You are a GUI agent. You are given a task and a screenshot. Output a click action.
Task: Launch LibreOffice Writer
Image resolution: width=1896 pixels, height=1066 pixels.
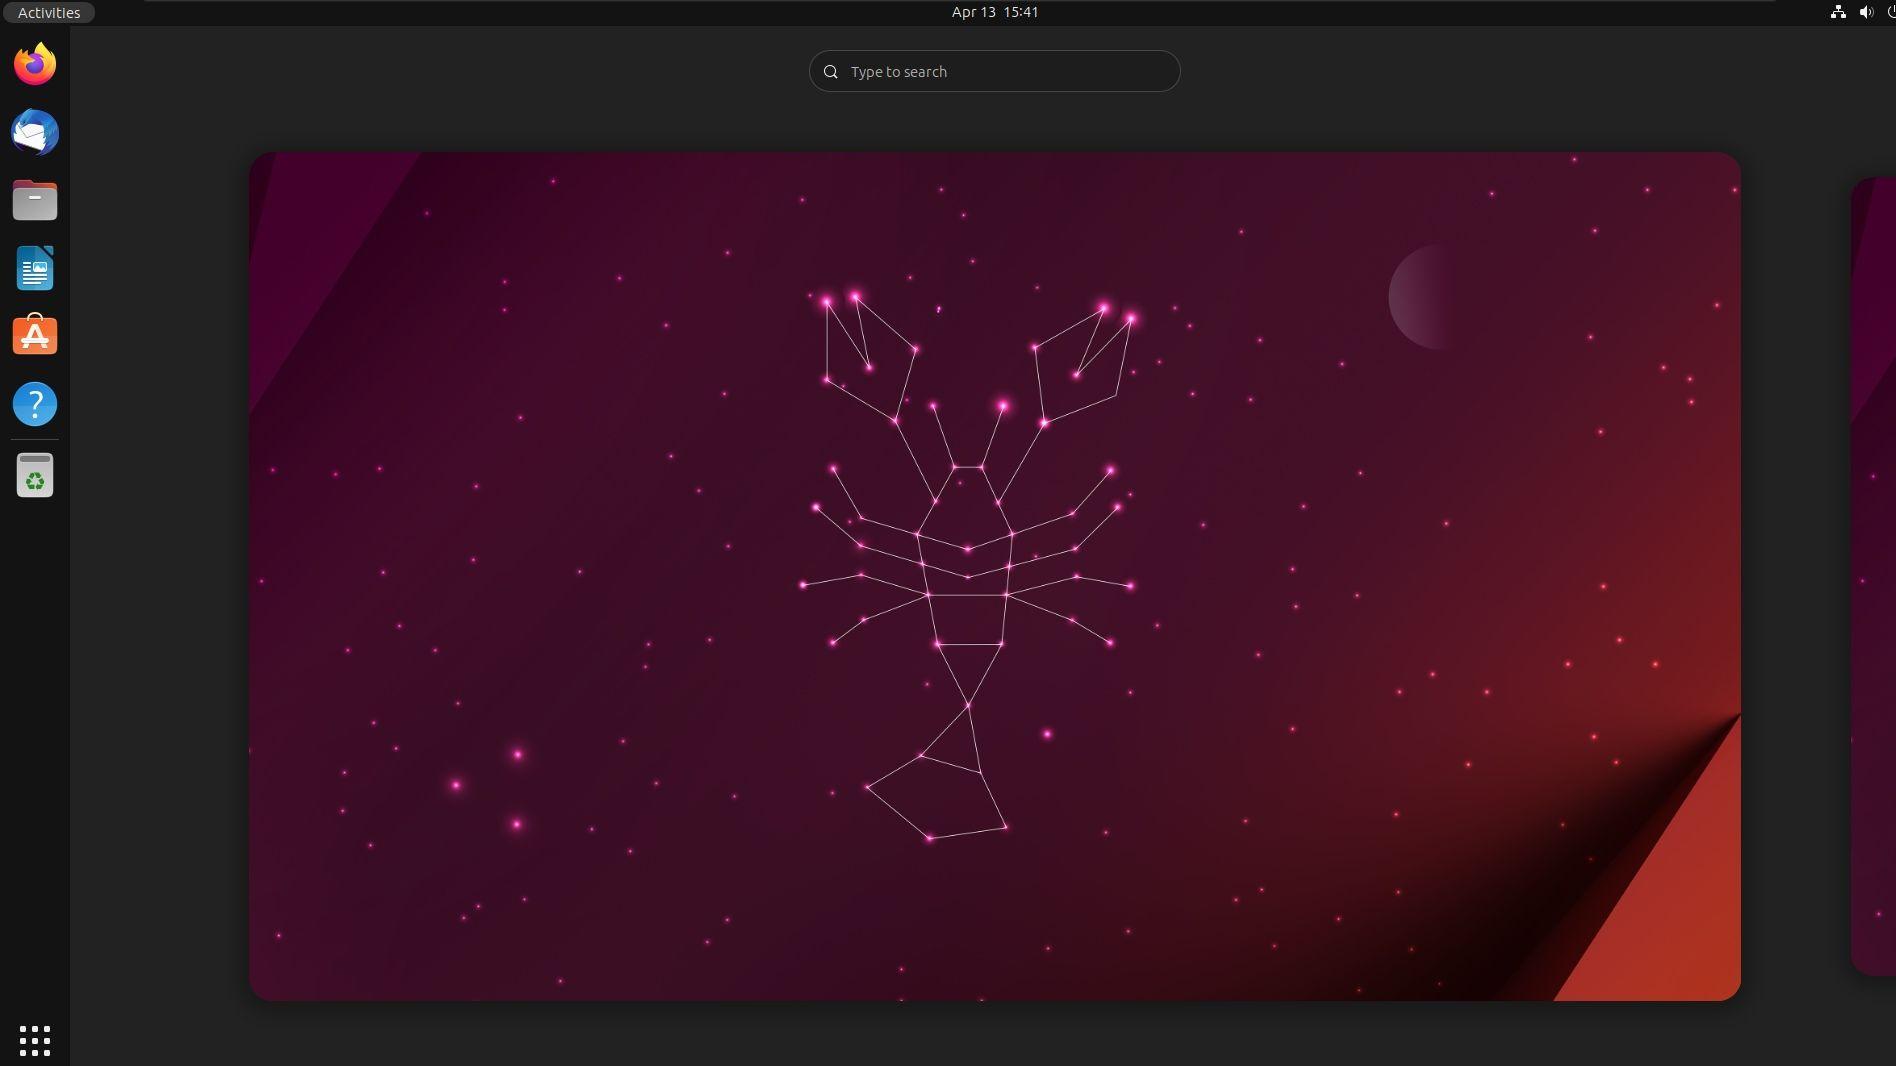(x=34, y=268)
